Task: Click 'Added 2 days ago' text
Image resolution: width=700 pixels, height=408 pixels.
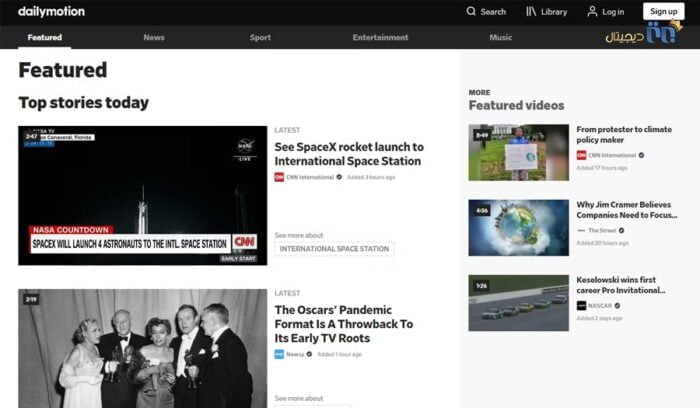Action: (x=599, y=318)
